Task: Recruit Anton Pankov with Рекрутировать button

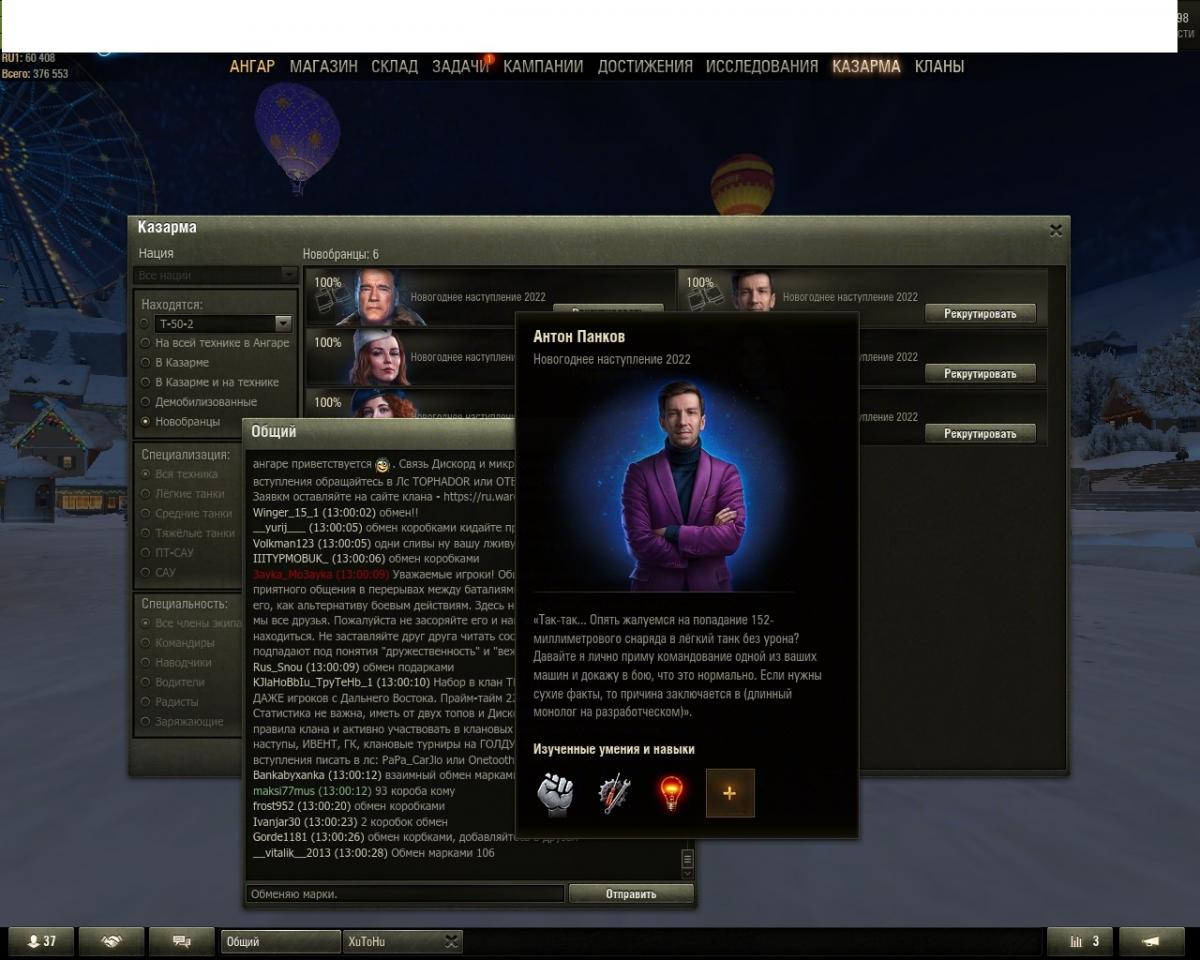Action: (980, 314)
